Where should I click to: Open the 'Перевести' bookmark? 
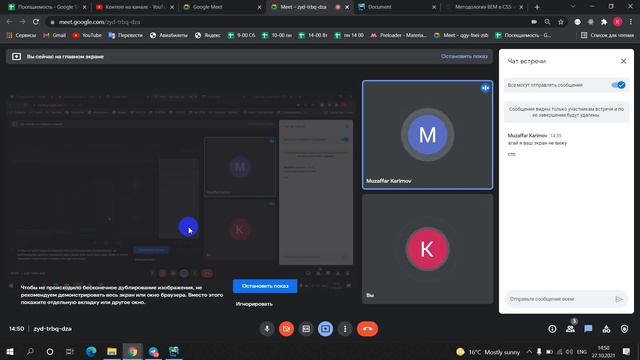click(126, 36)
